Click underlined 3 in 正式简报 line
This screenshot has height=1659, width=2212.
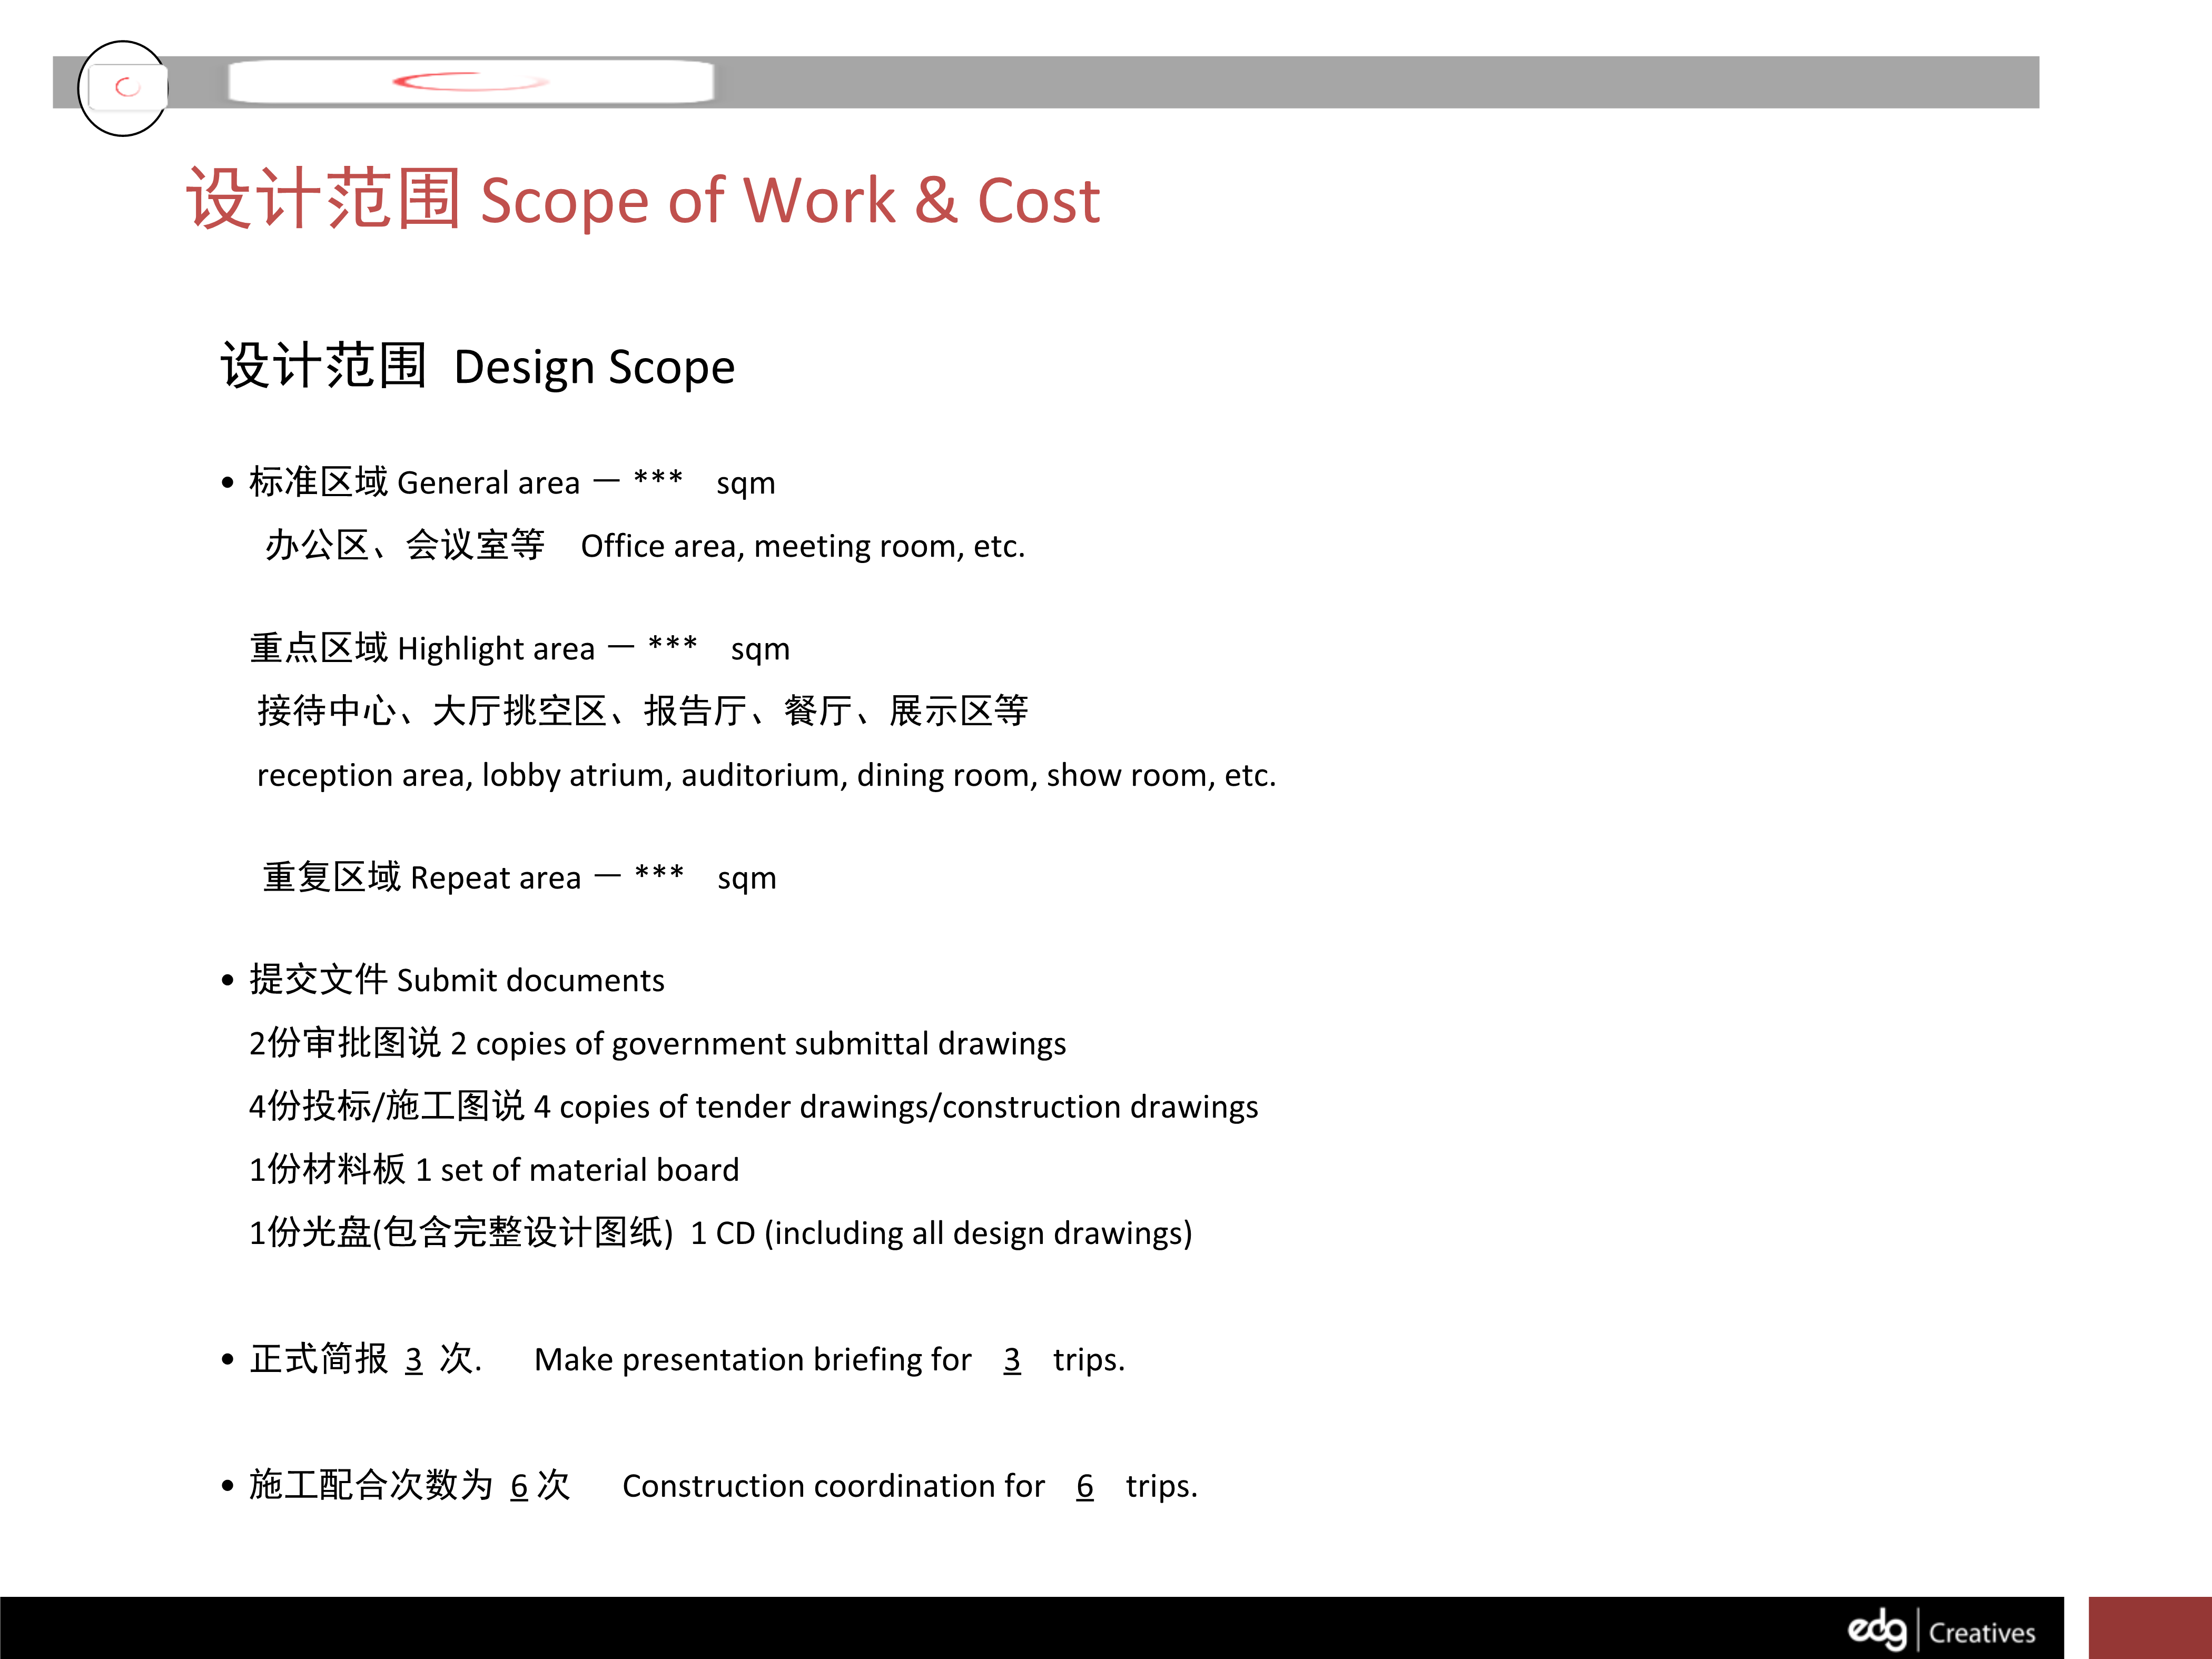tap(414, 1360)
